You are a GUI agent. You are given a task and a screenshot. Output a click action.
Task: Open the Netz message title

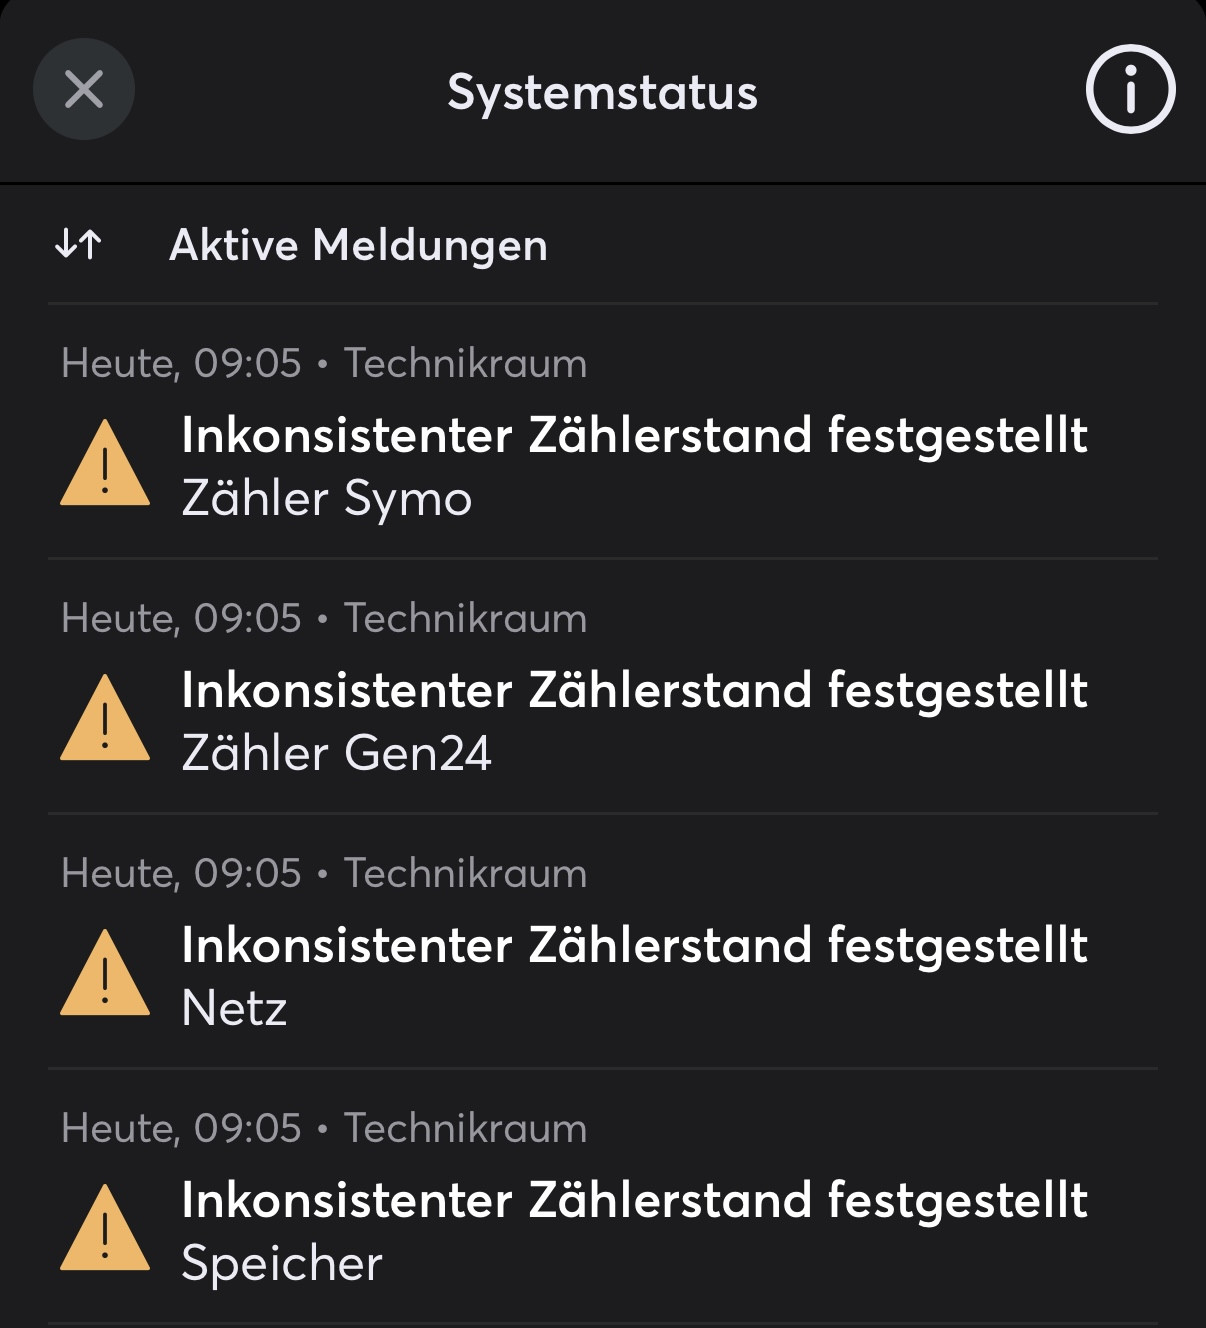[x=634, y=946]
